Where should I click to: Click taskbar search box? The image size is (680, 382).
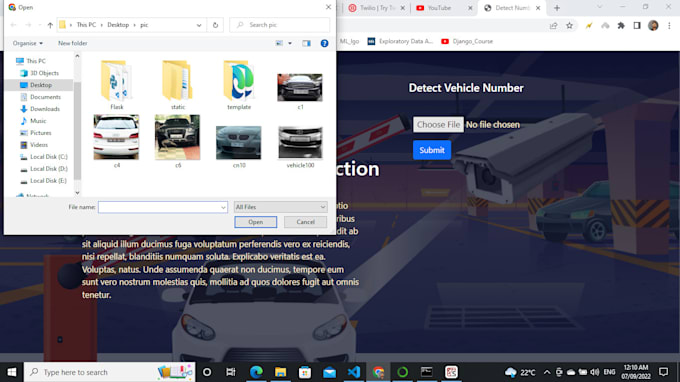click(109, 372)
